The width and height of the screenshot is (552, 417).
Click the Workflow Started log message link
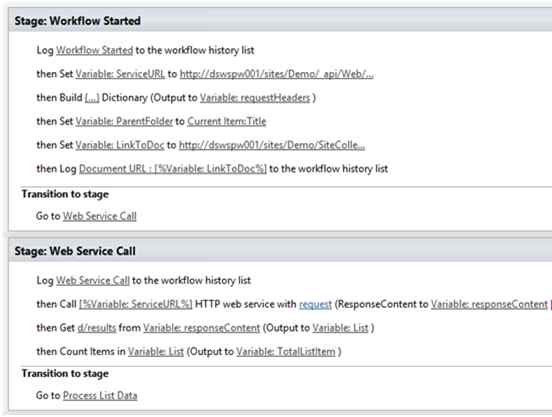pos(94,50)
